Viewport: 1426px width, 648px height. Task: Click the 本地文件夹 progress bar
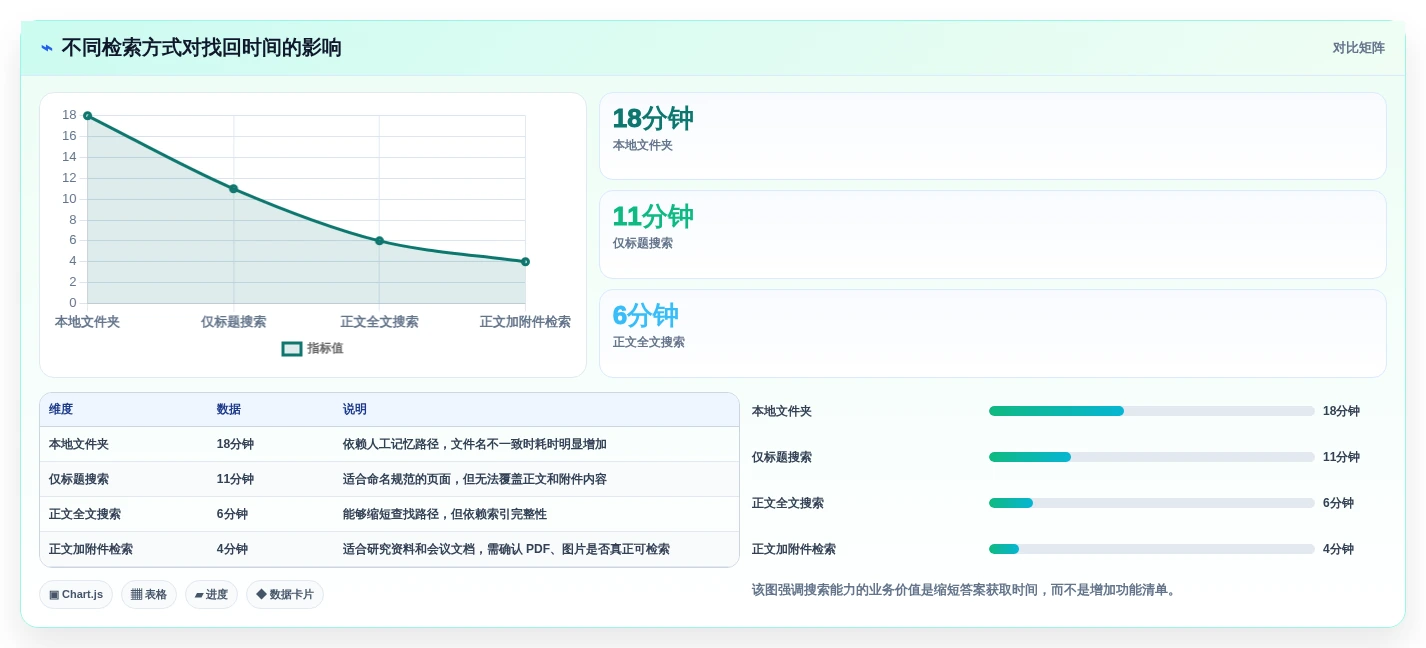[x=1152, y=411]
